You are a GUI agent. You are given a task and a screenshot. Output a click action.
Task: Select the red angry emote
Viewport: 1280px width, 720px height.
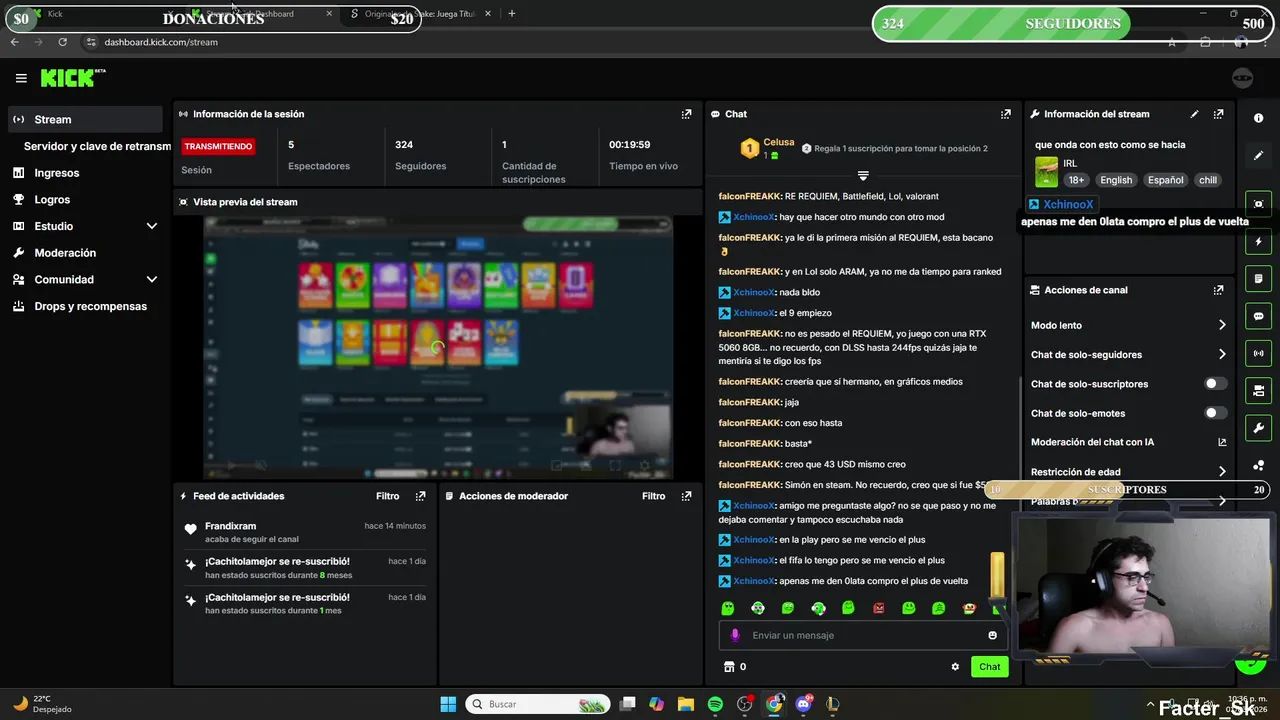(879, 608)
